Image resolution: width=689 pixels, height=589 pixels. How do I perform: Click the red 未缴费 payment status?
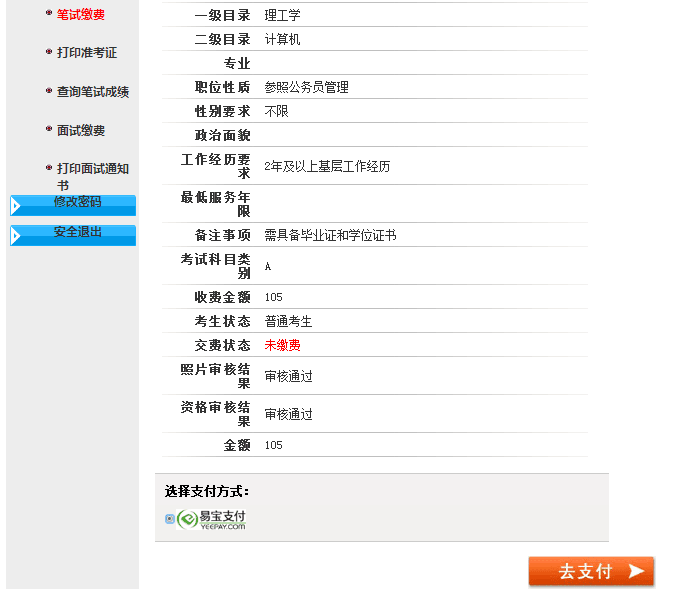click(x=282, y=345)
